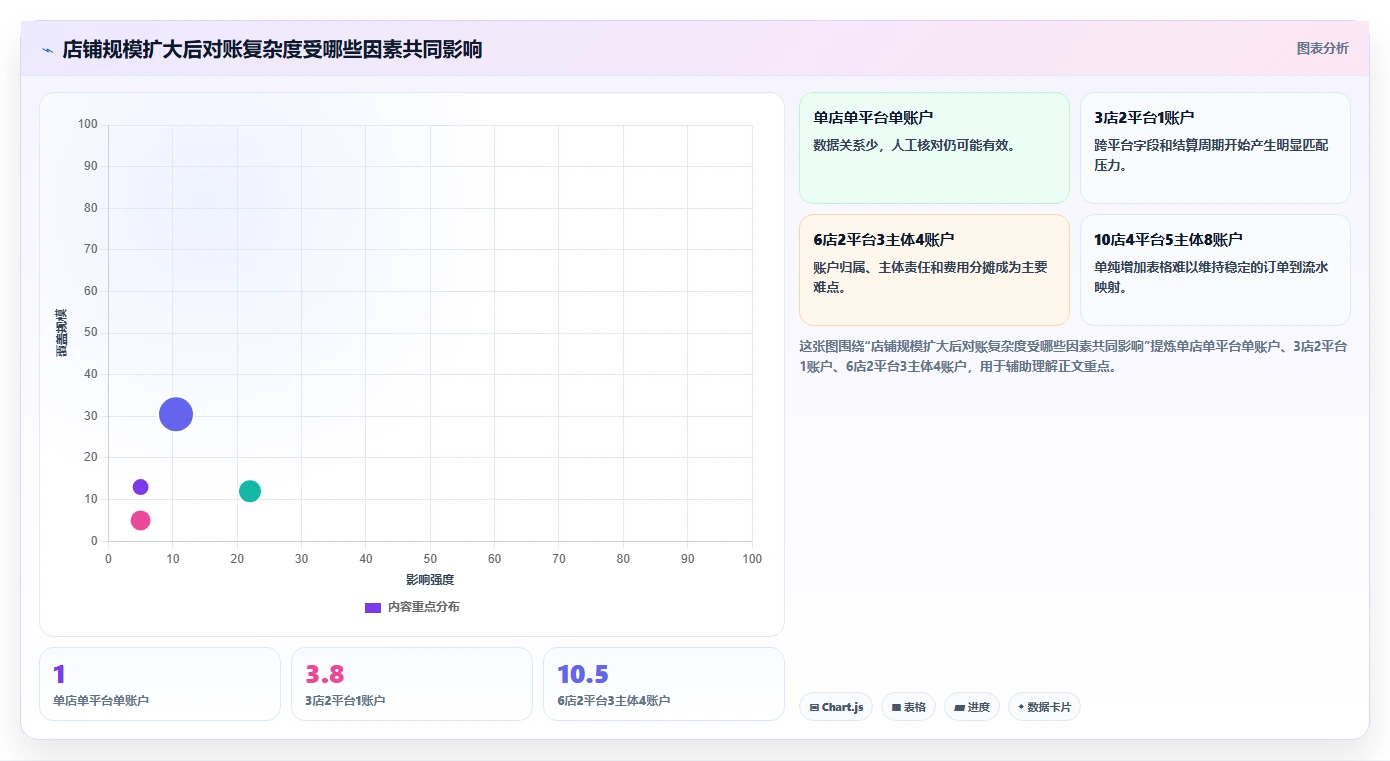Click the stat caption 单店单平台单账户 under 1
This screenshot has height=761, width=1390.
pyautogui.click(x=101, y=701)
